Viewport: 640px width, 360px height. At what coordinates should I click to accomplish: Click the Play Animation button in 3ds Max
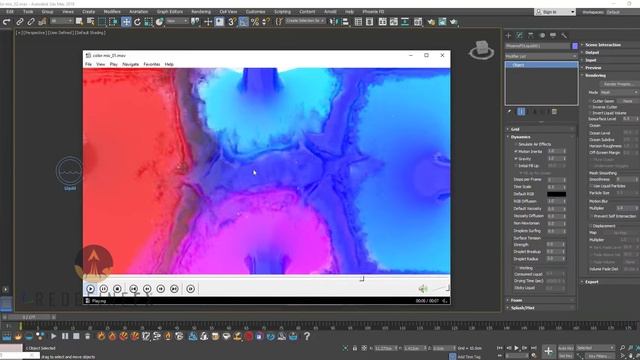pos(516,348)
